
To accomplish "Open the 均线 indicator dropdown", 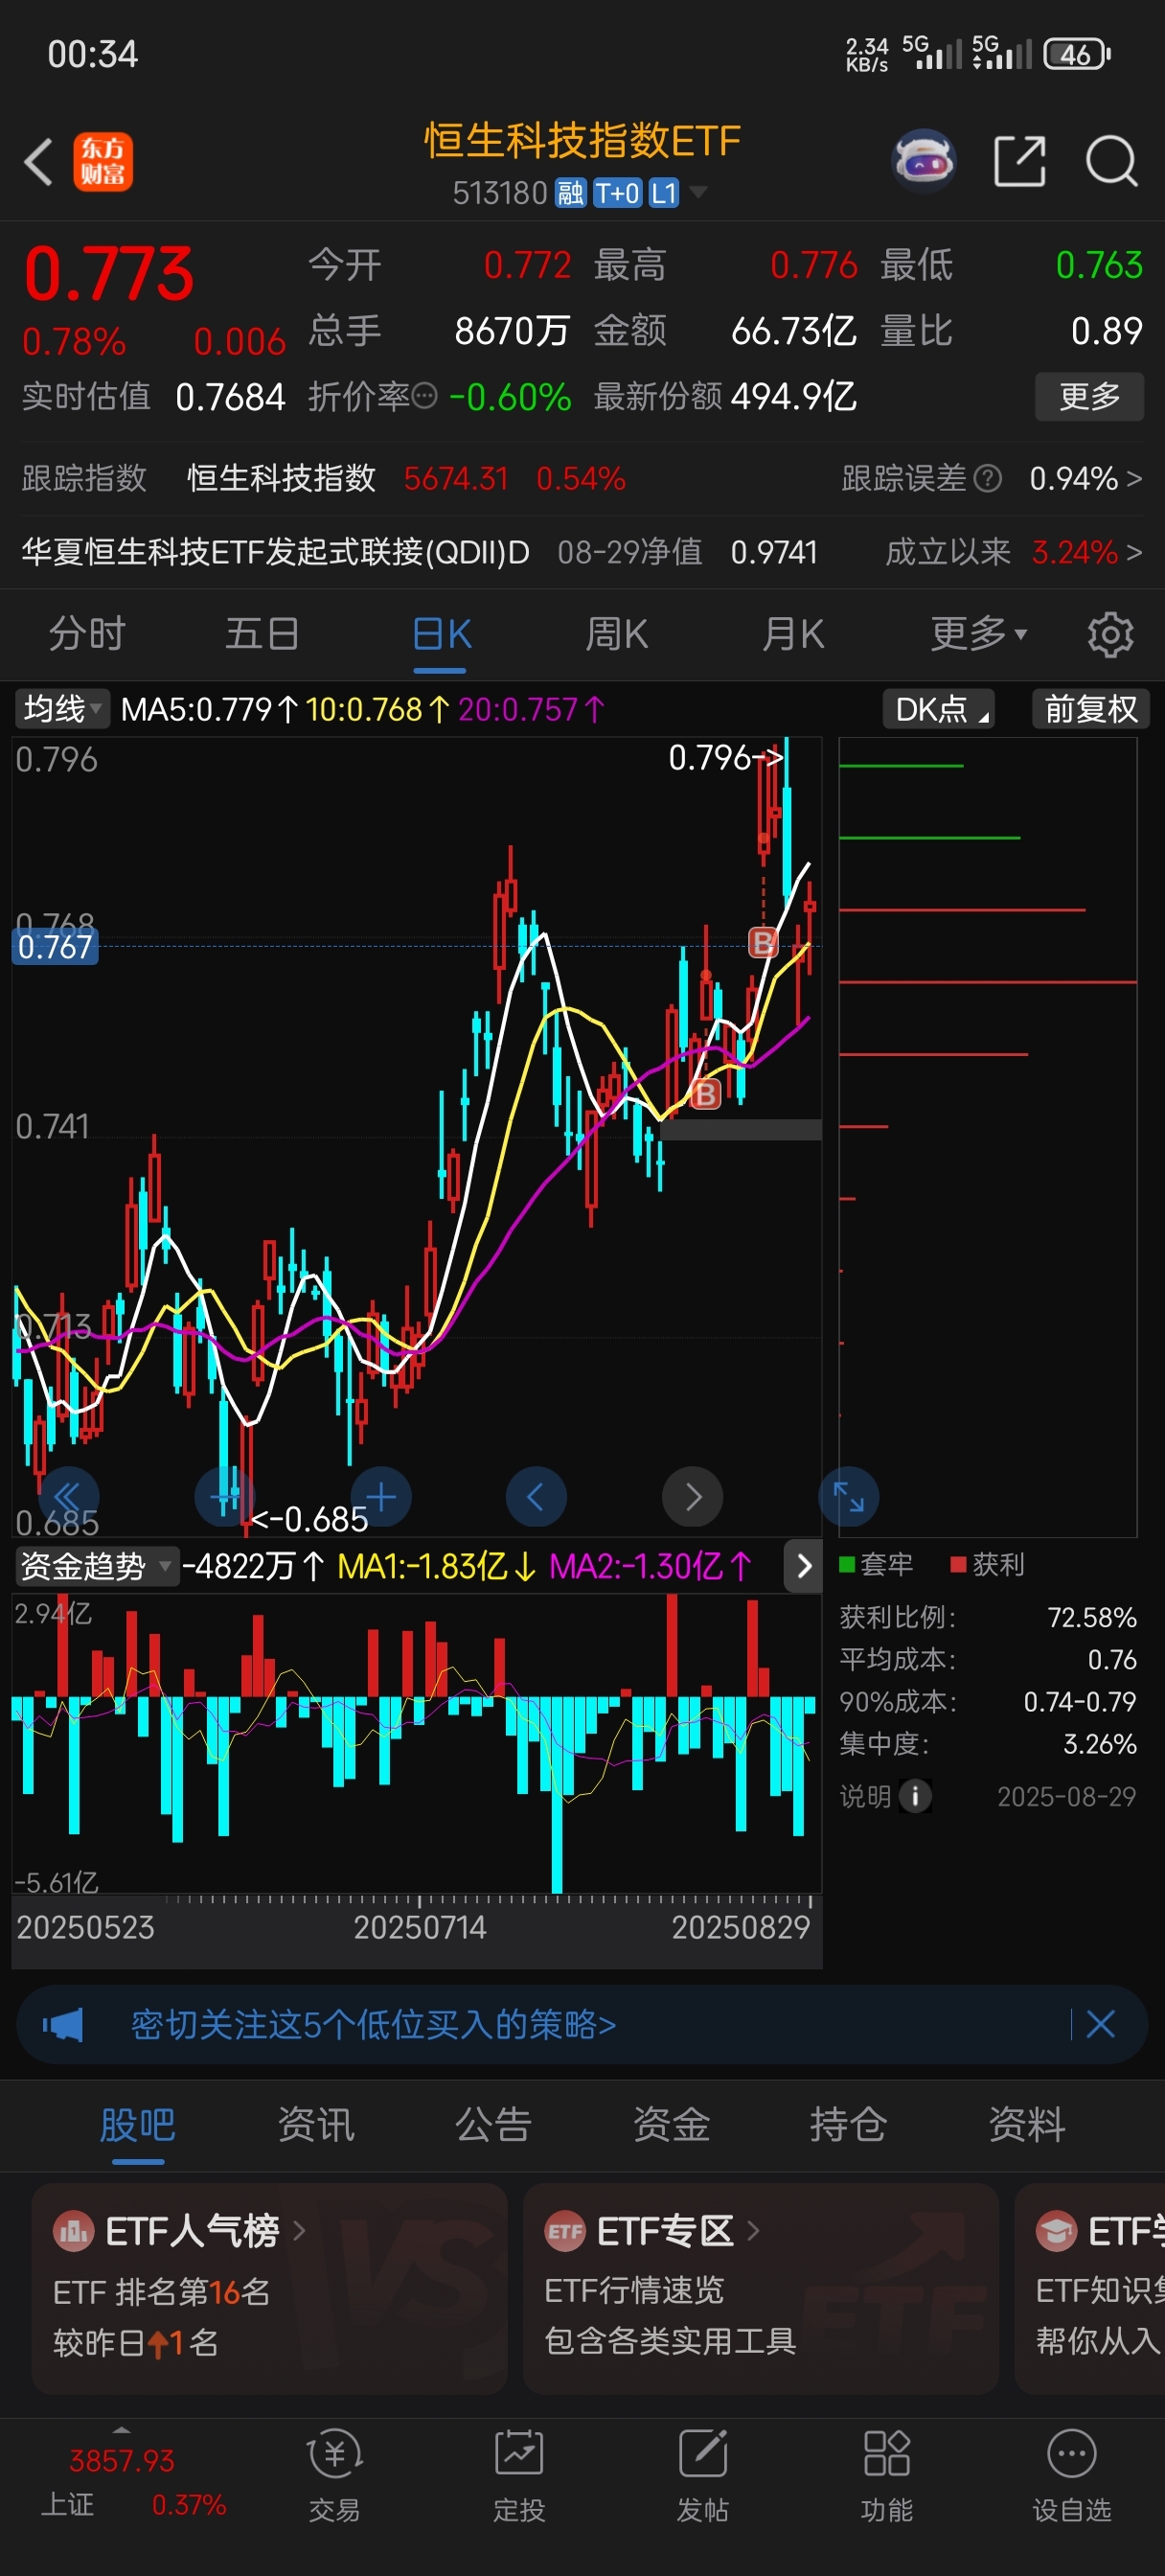I will point(61,709).
